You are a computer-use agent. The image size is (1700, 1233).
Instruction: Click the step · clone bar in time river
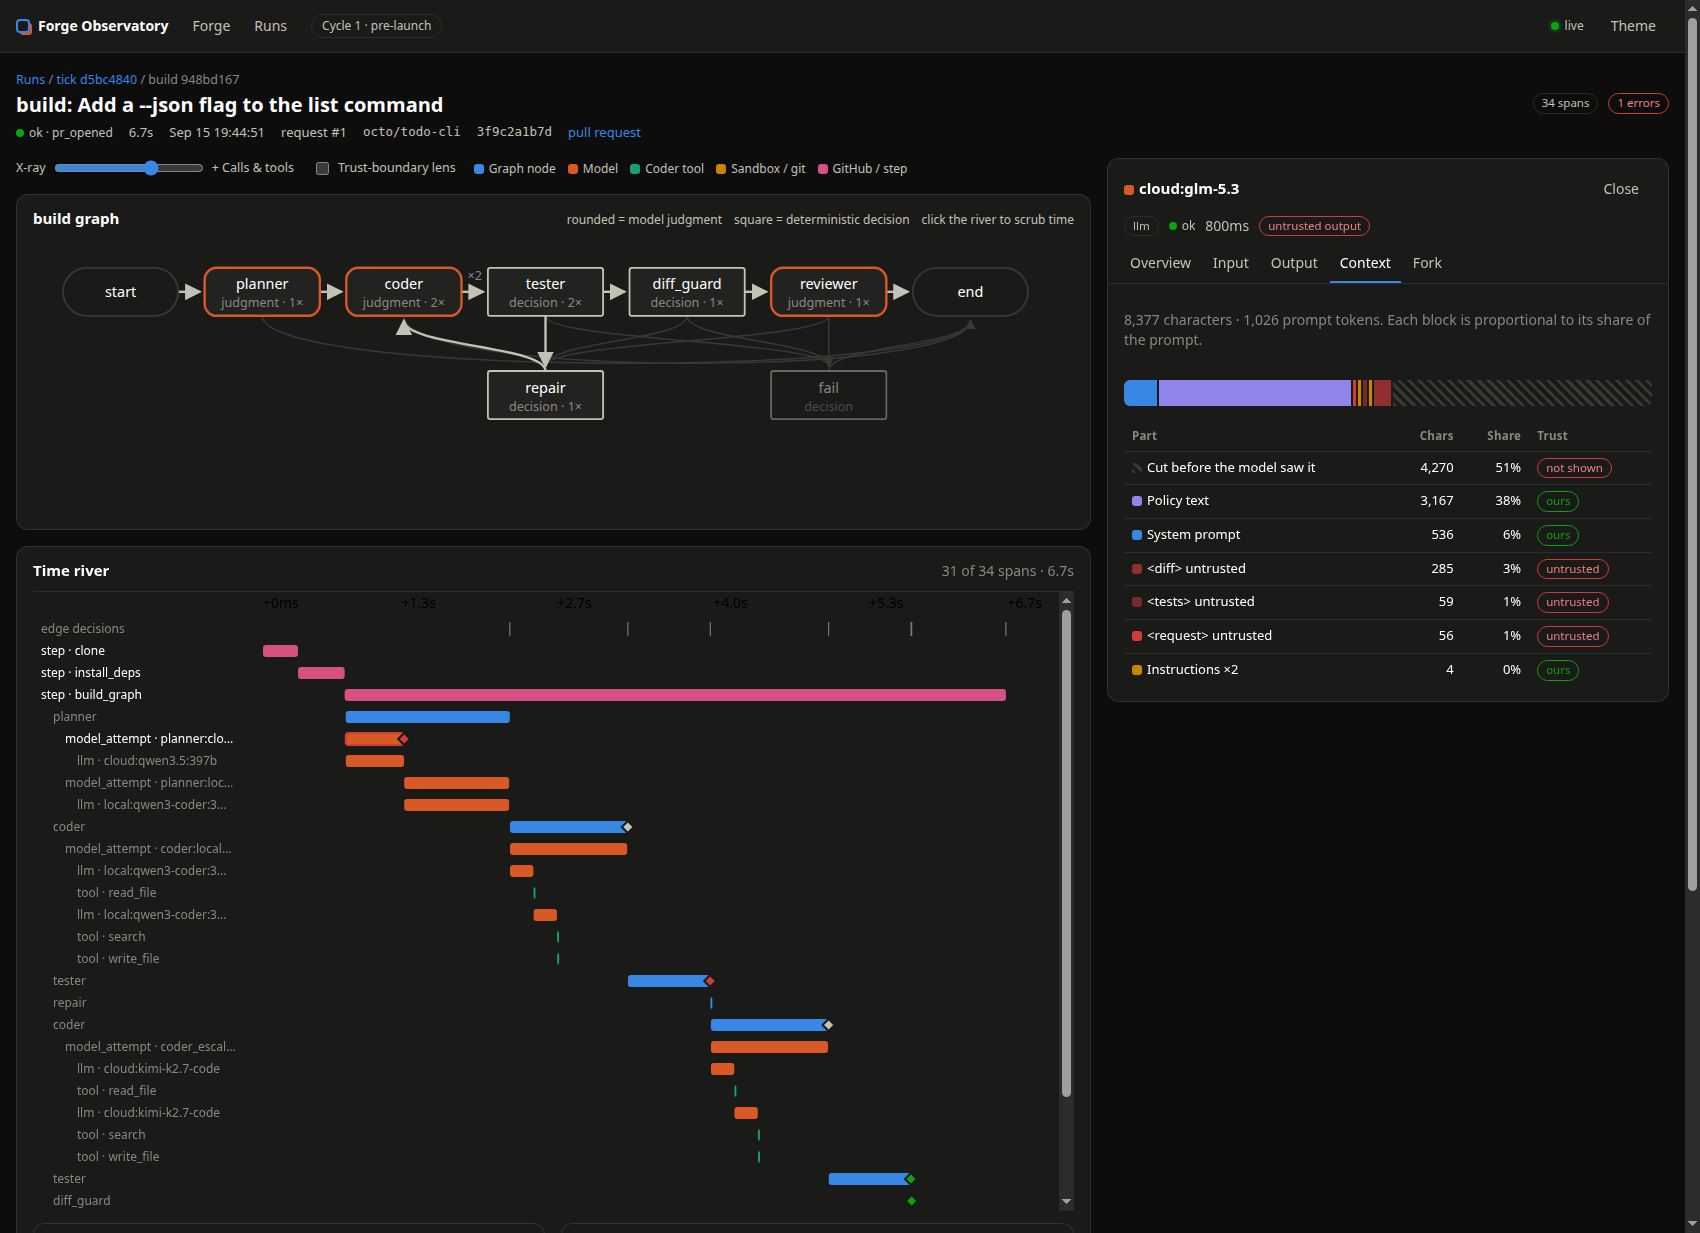coord(280,651)
